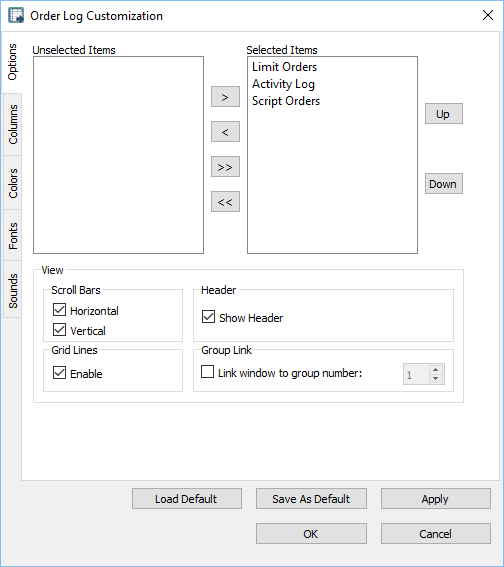Decrease group number with spinner down arrow
504x567 pixels.
pyautogui.click(x=436, y=378)
